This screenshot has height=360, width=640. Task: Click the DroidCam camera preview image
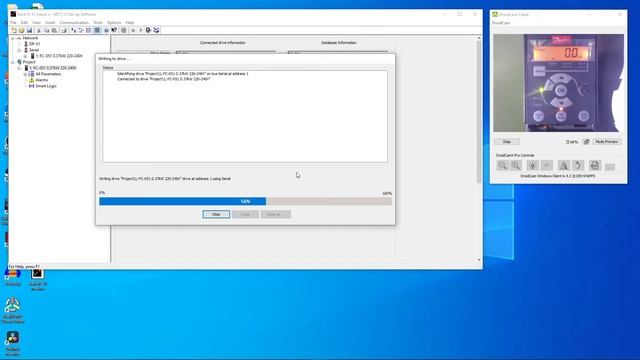coord(558,83)
